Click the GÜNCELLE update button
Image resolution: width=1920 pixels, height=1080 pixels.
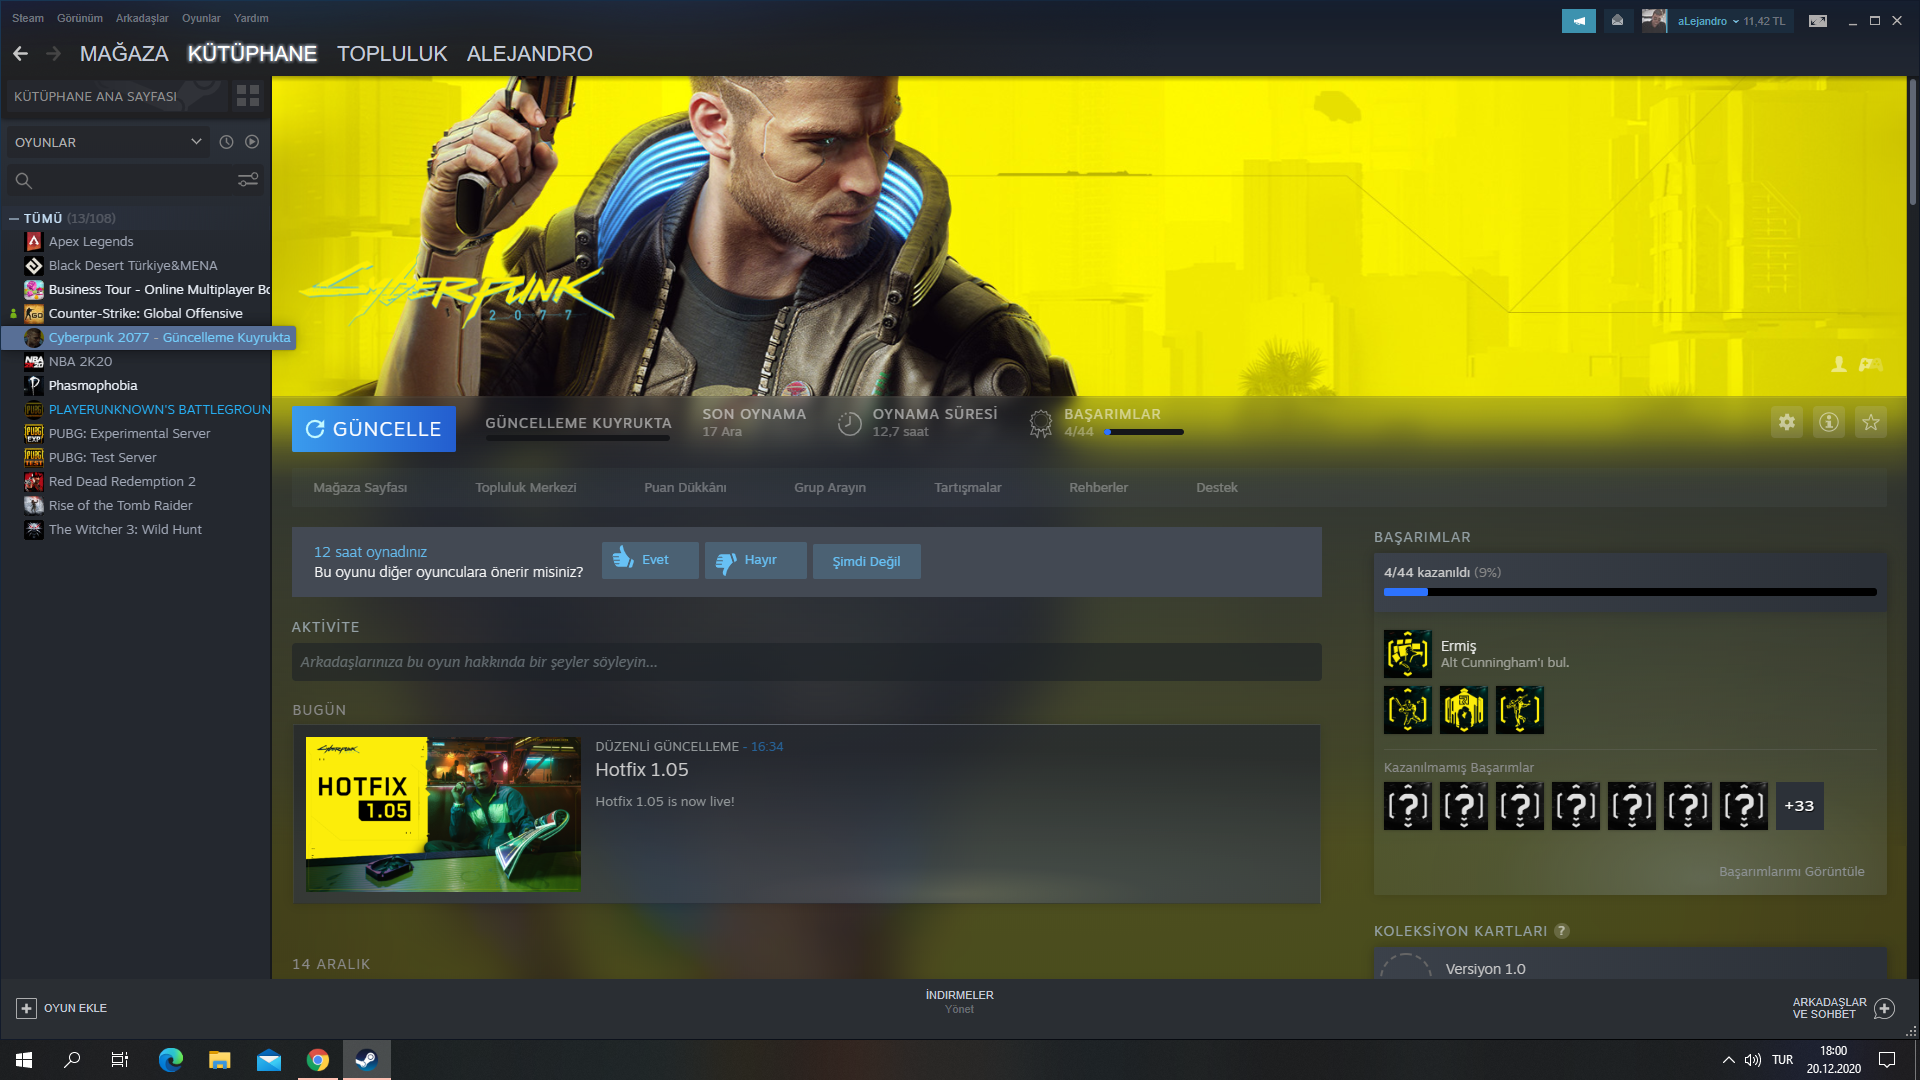pyautogui.click(x=374, y=429)
